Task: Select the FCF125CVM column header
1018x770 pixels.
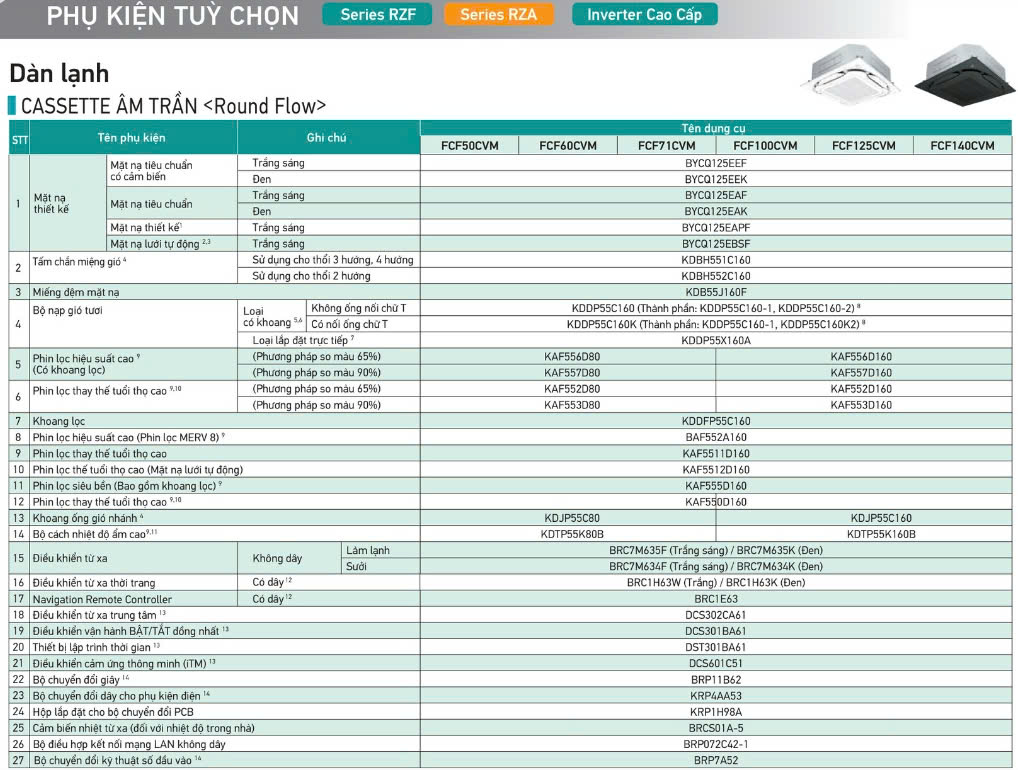Action: pyautogui.click(x=863, y=145)
